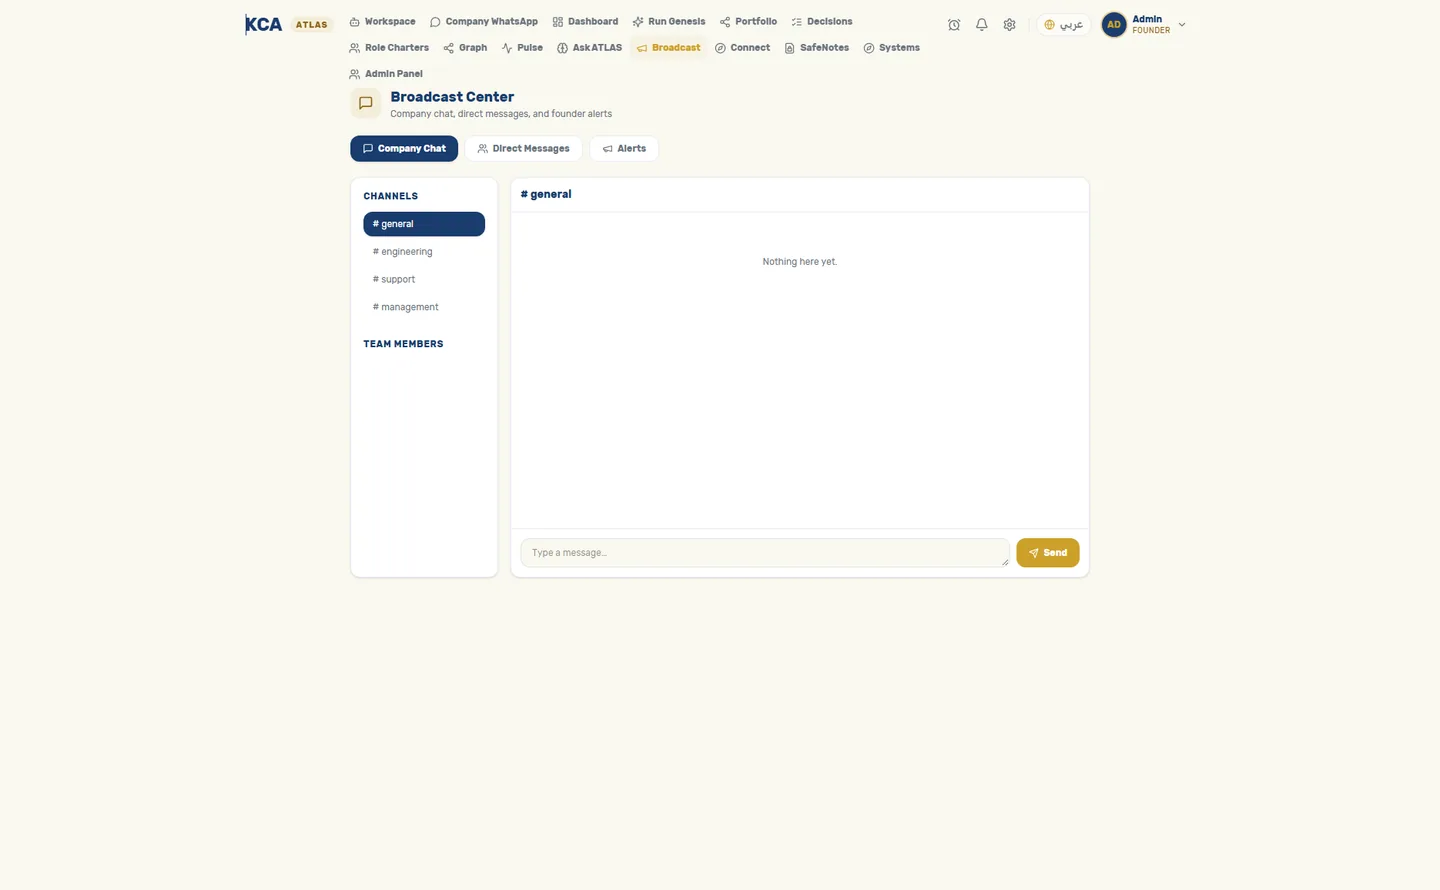Click the 'Nothing here yet.' text

[x=800, y=262]
